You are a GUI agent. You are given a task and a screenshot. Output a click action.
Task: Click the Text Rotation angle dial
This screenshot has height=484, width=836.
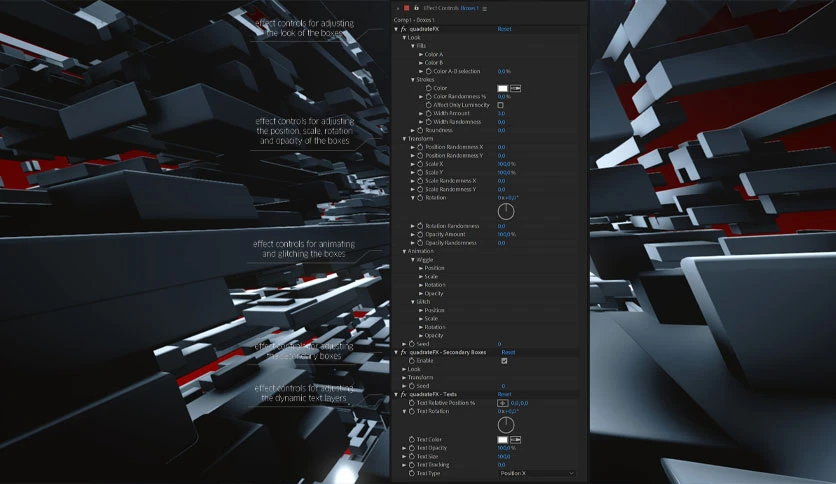(506, 425)
